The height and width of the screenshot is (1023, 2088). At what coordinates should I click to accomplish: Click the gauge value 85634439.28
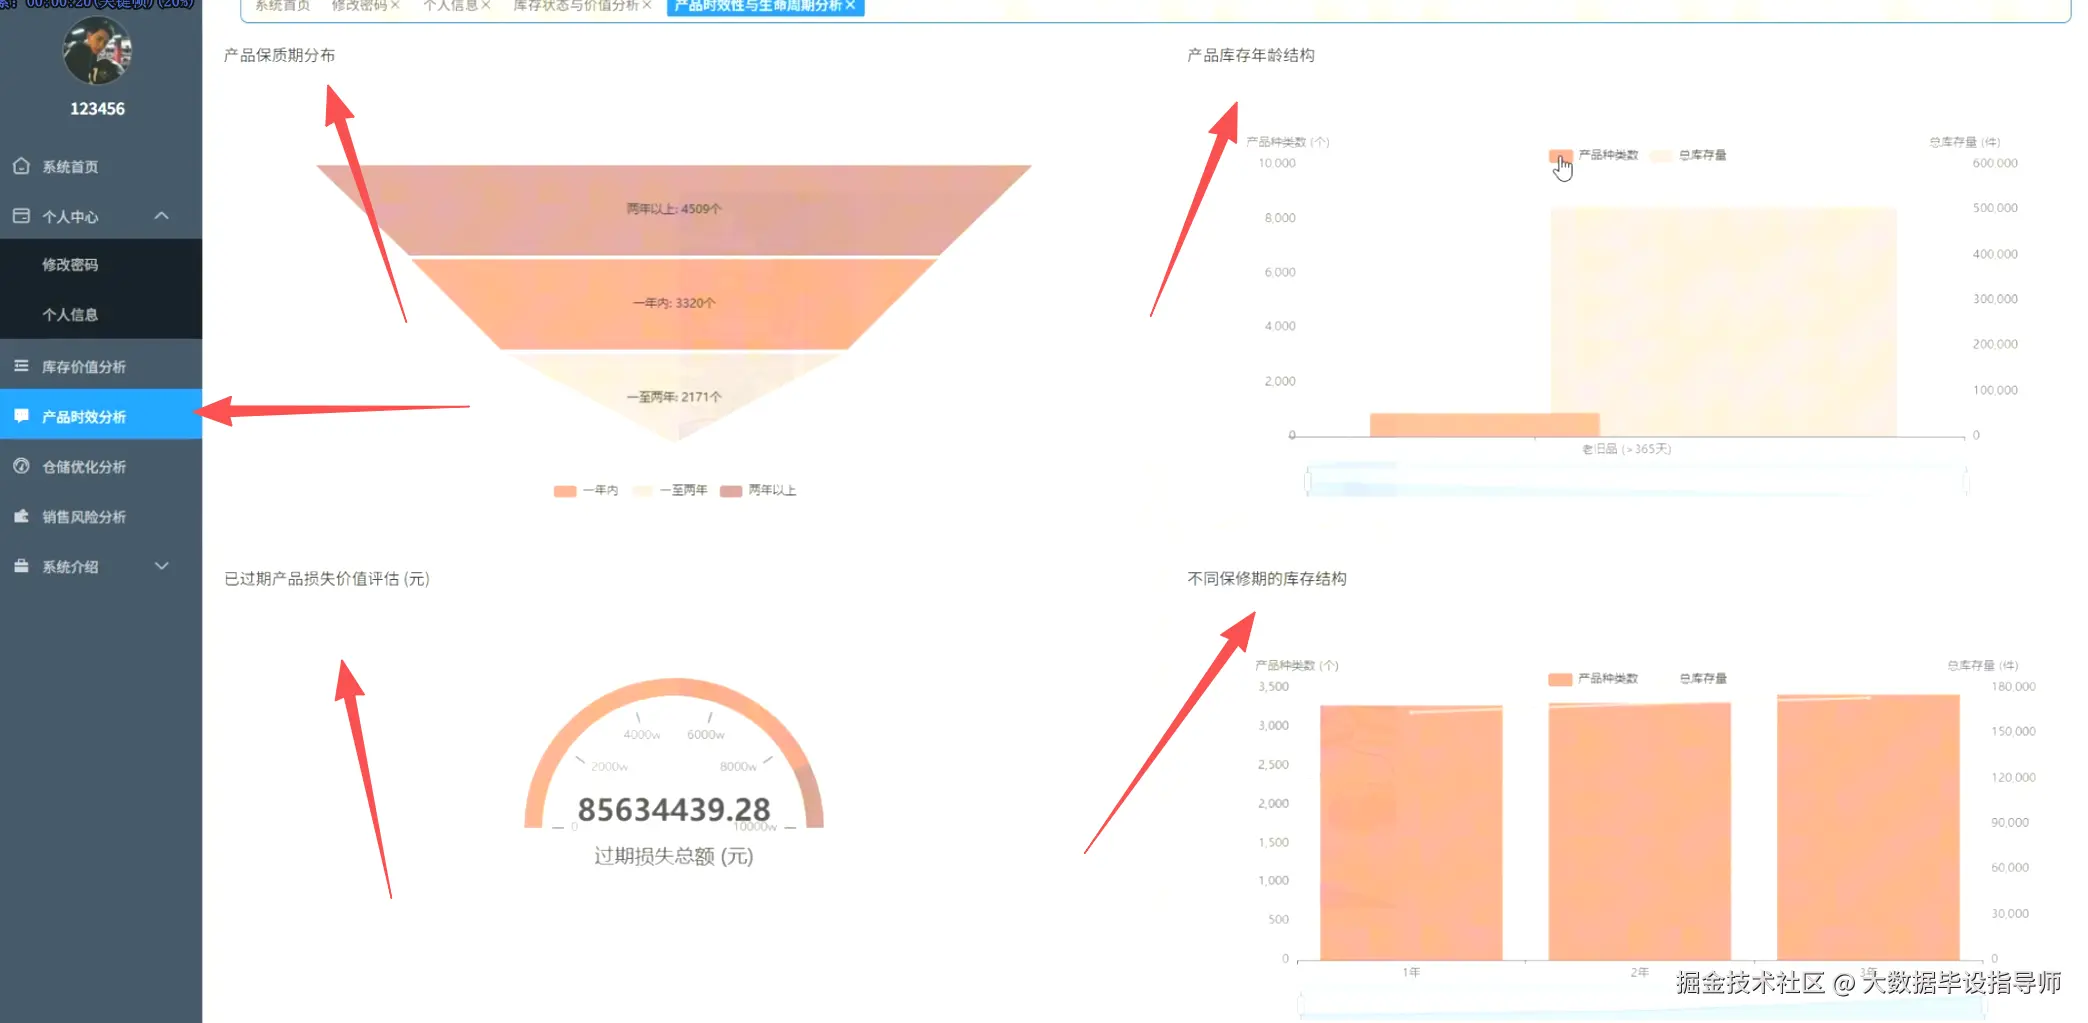tap(674, 809)
